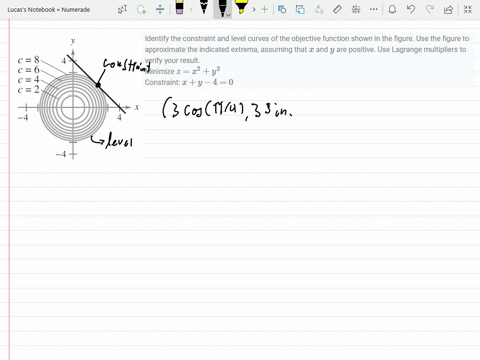
Task: Show previous pens with left chevron
Action: click(191, 9)
